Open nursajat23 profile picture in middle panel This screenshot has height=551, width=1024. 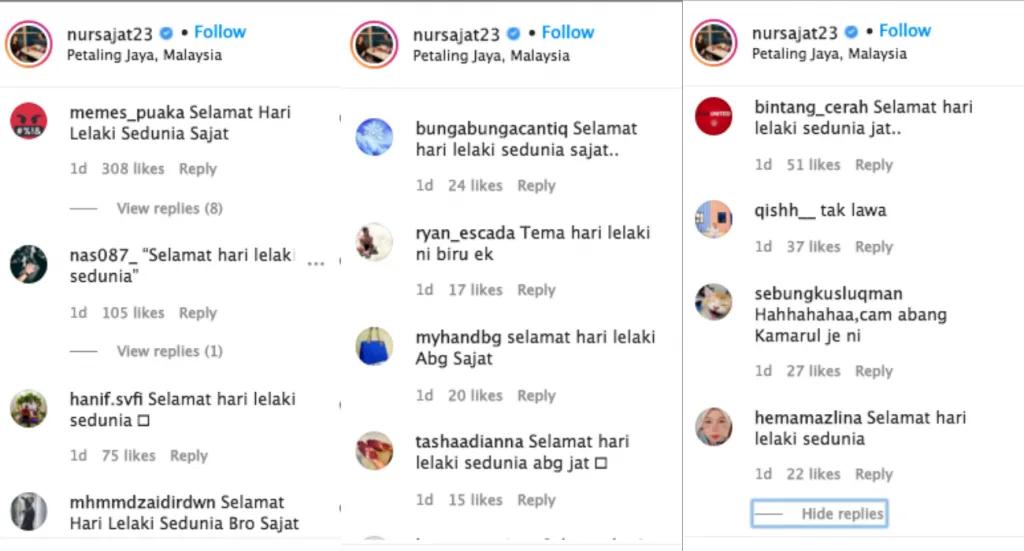point(374,44)
